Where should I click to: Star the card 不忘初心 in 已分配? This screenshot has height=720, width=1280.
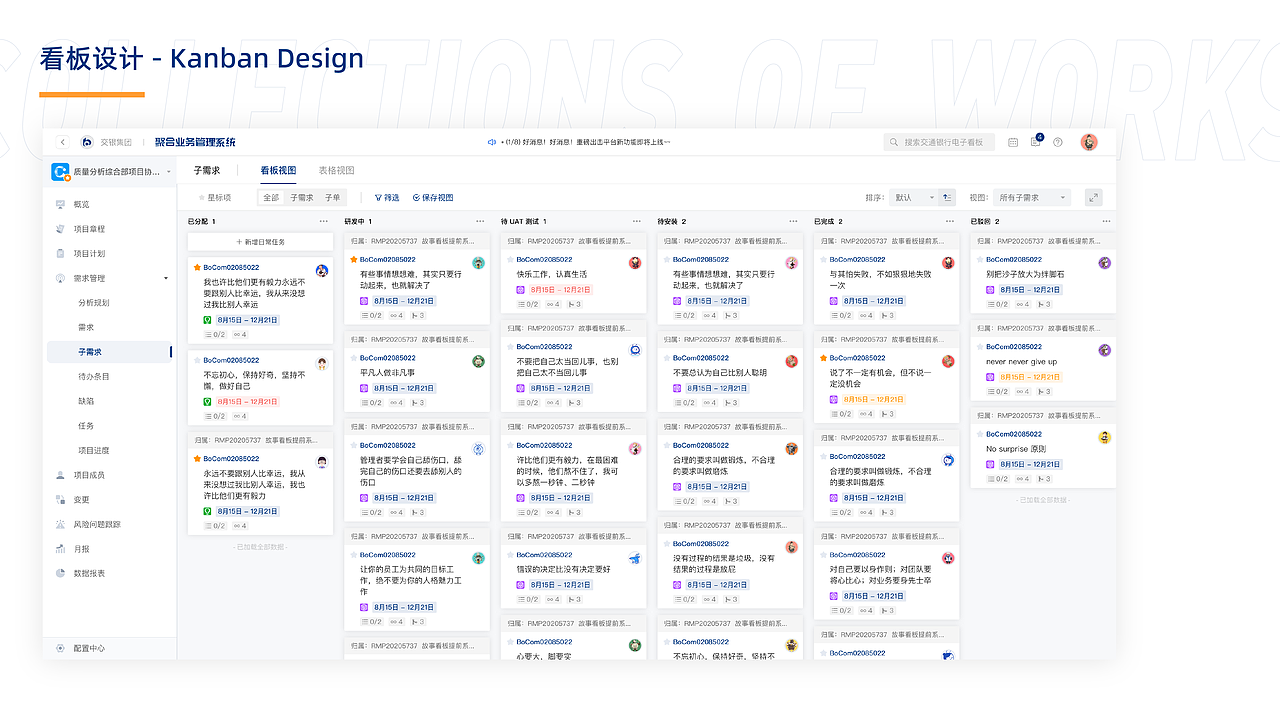(198, 360)
